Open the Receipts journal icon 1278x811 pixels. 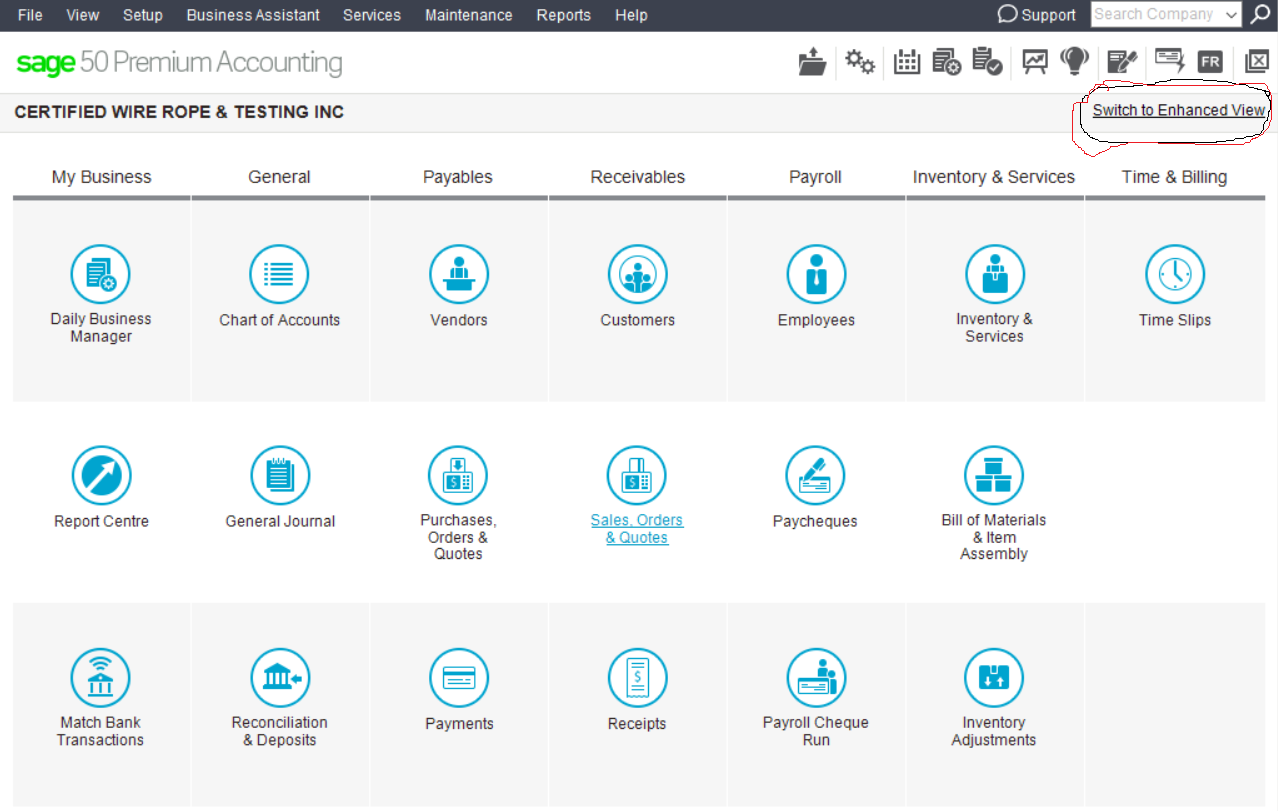pyautogui.click(x=637, y=678)
